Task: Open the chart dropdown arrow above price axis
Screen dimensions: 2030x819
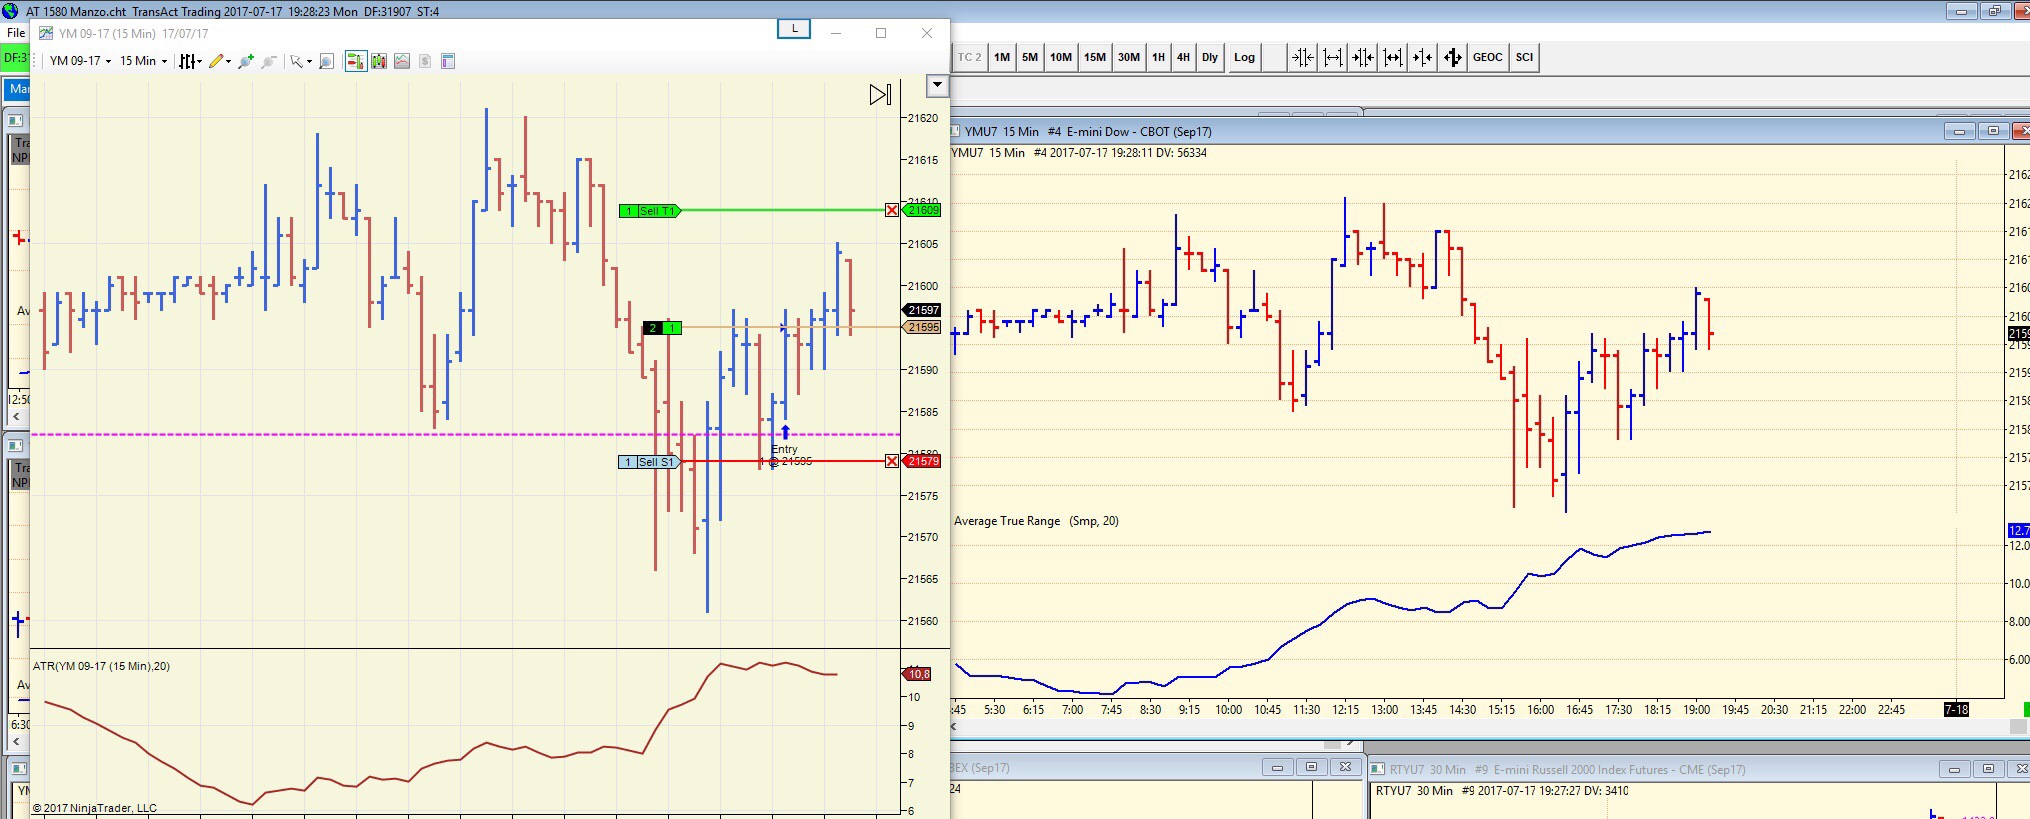Action: (x=937, y=85)
